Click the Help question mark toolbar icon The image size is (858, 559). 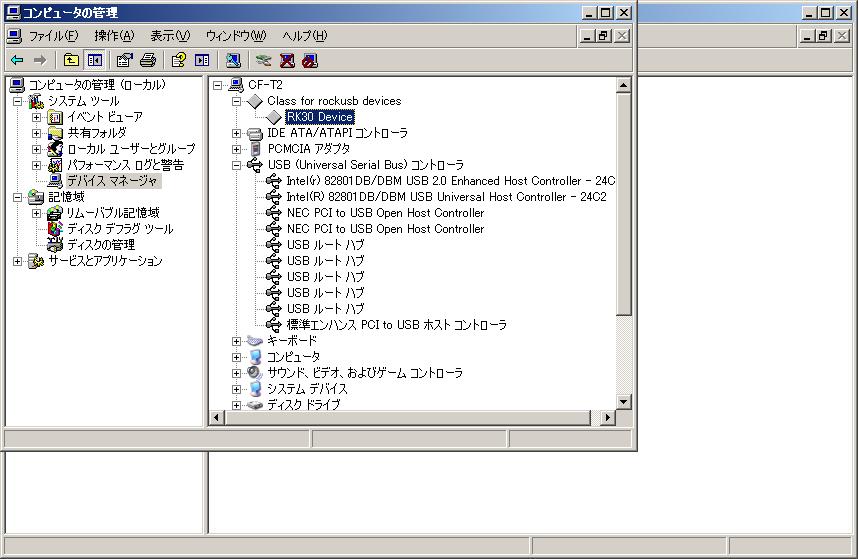178,60
